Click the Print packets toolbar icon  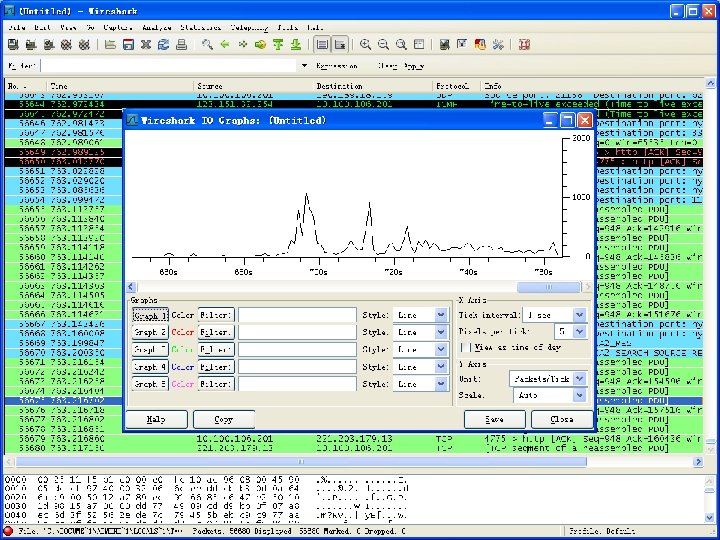(179, 45)
